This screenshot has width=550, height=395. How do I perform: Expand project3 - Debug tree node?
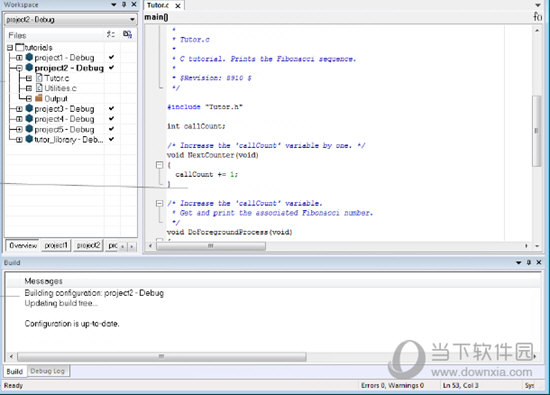(x=19, y=109)
